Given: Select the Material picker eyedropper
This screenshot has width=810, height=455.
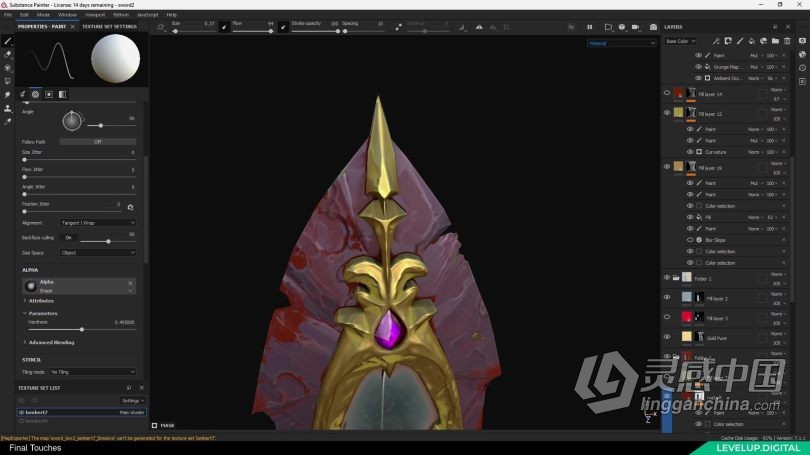Looking at the screenshot, I should click(x=7, y=122).
